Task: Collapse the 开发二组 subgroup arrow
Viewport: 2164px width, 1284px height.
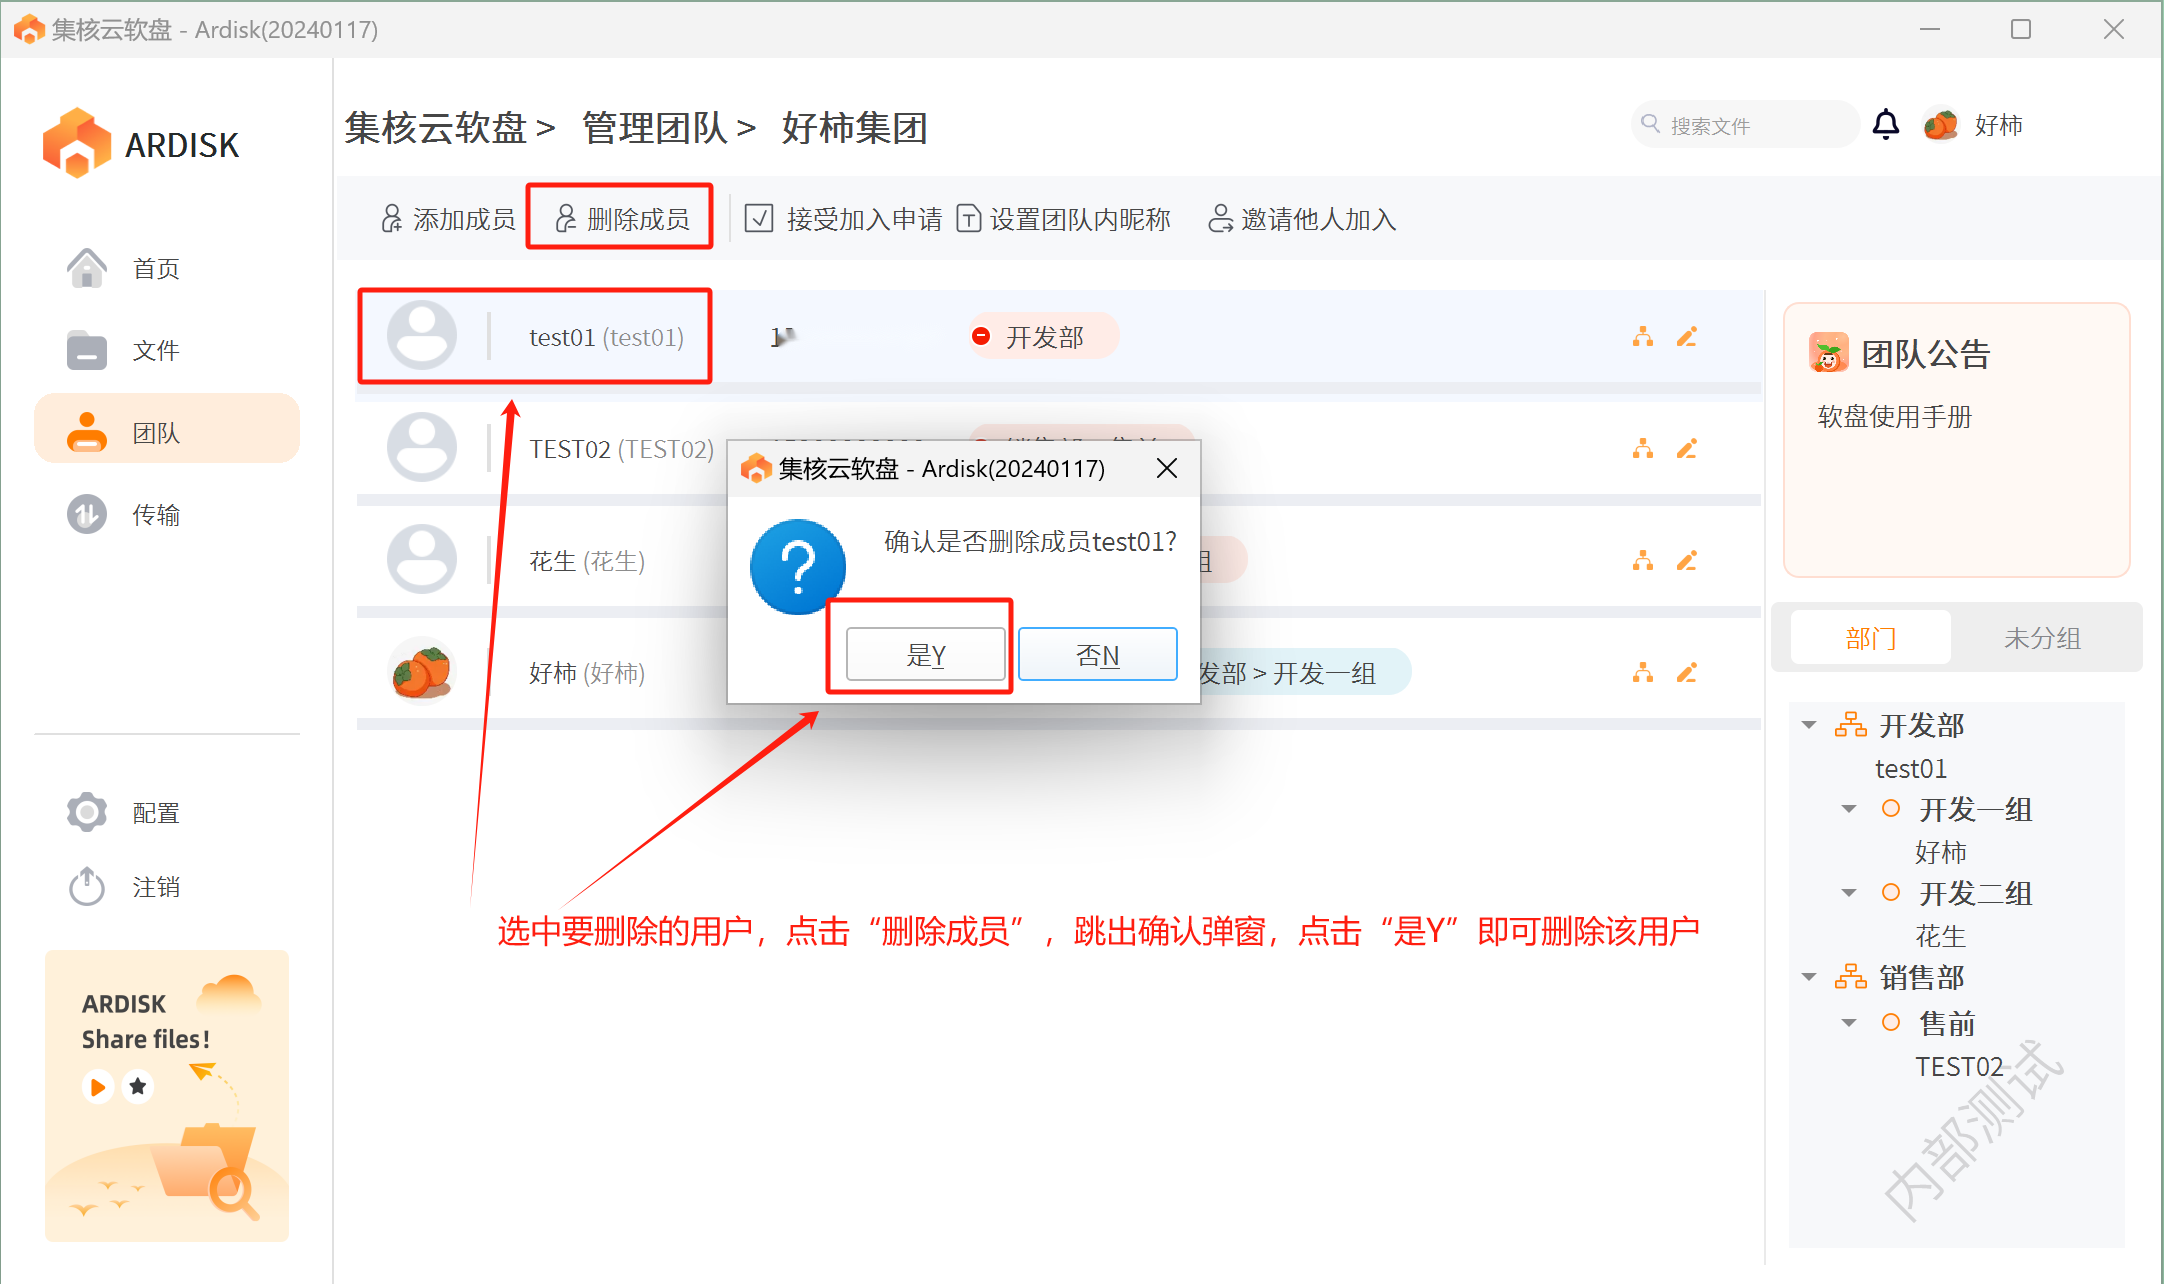Action: [1849, 893]
